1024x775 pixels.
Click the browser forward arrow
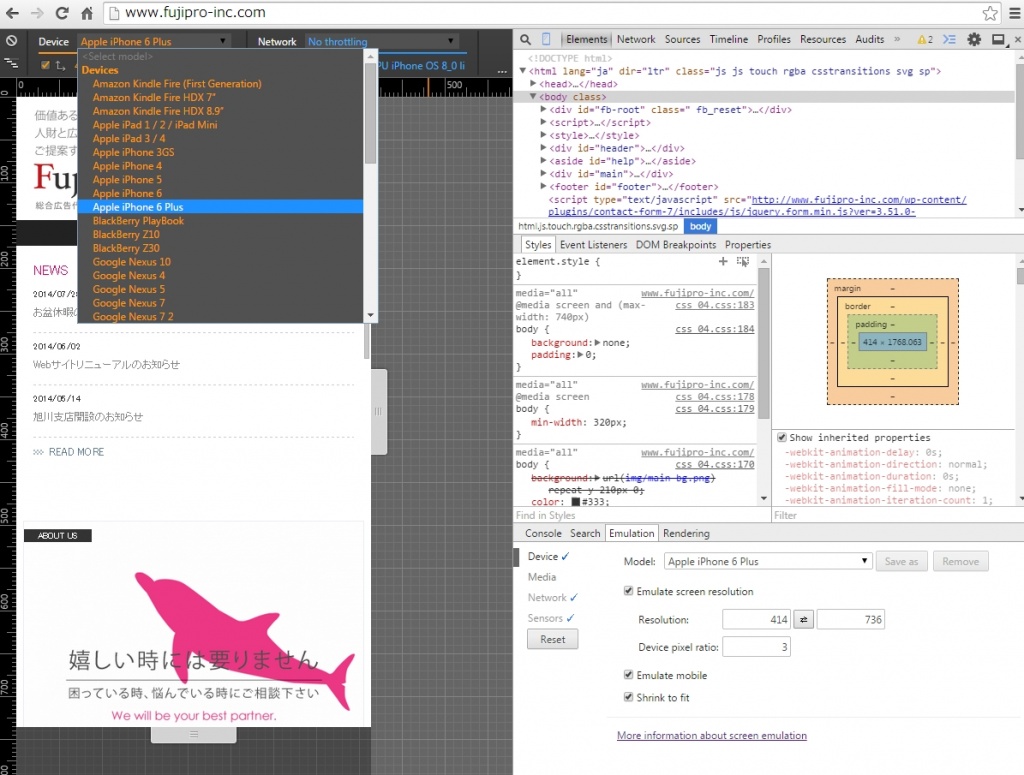coord(37,12)
